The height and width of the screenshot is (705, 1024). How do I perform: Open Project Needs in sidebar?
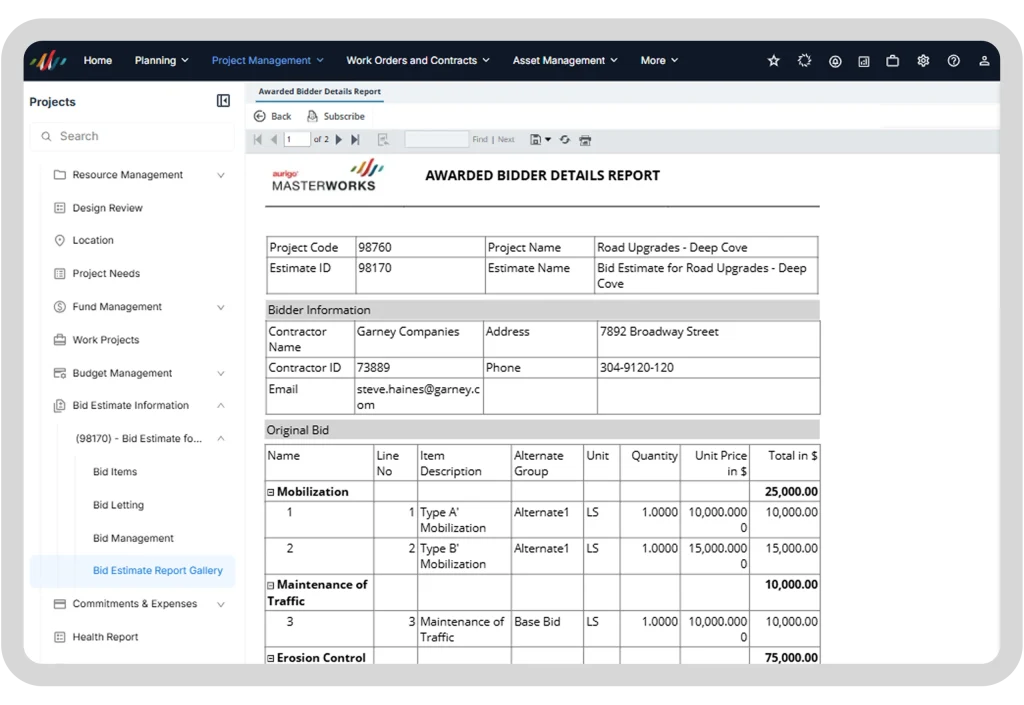(106, 274)
